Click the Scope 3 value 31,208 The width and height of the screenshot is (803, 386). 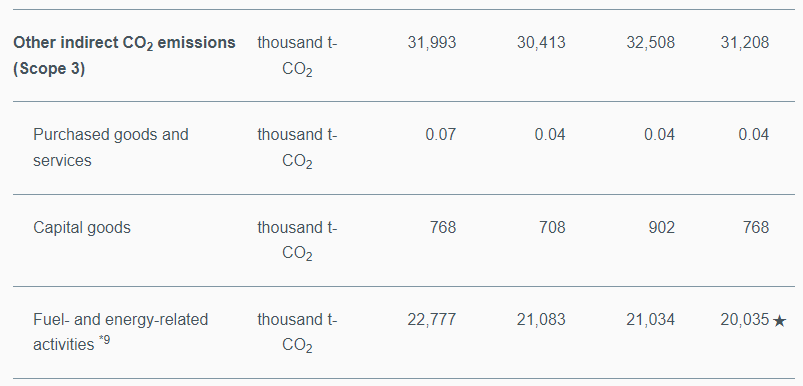pyautogui.click(x=745, y=42)
